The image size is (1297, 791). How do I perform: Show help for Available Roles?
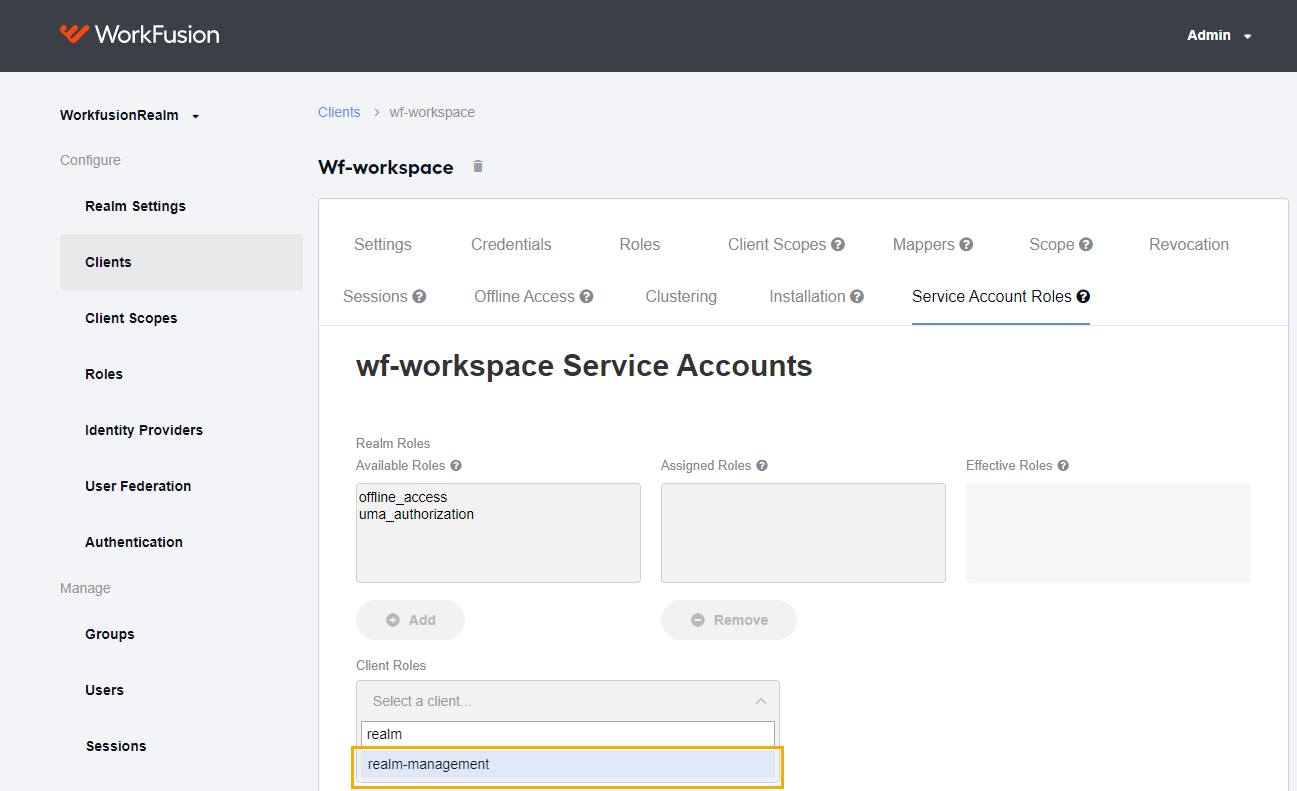click(x=456, y=465)
